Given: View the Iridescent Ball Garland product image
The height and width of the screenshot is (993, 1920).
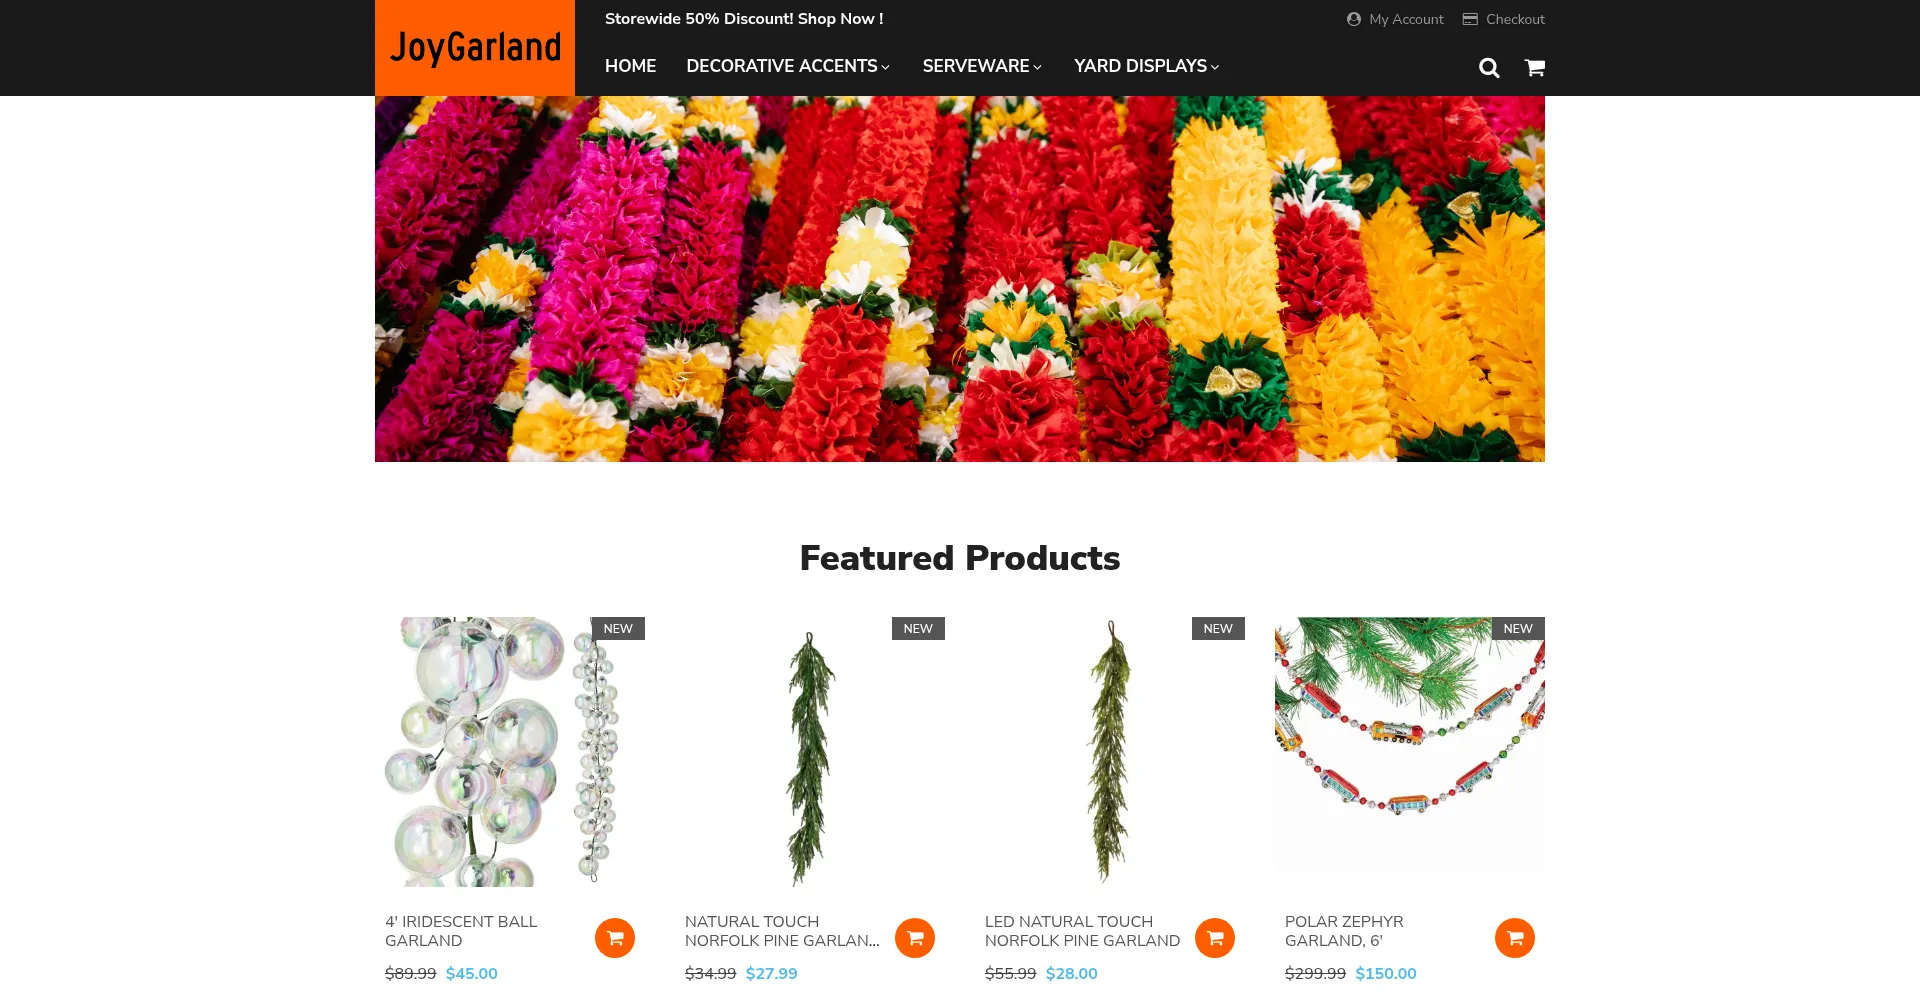Looking at the screenshot, I should (x=515, y=752).
